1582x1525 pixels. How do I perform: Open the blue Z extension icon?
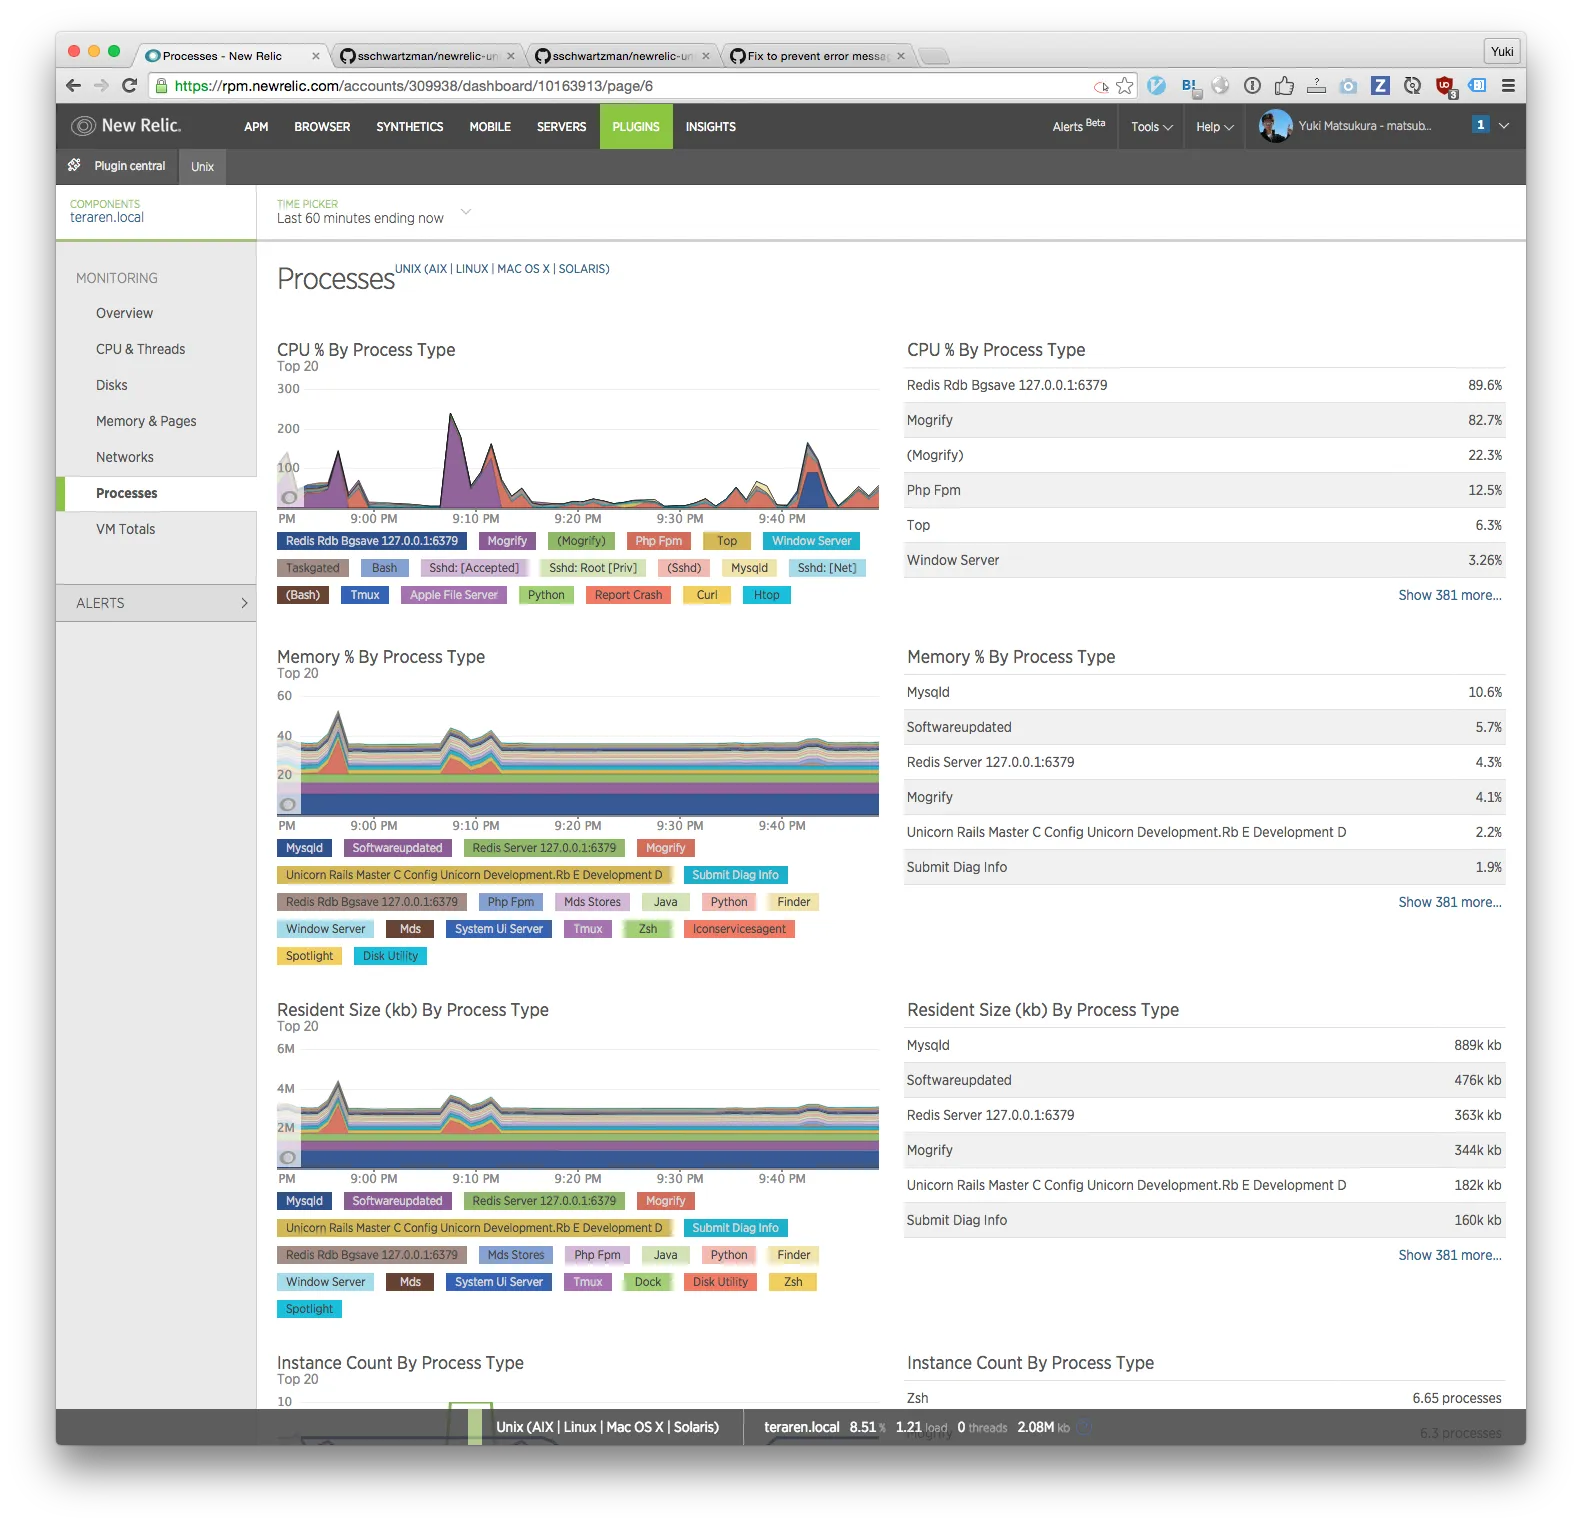tap(1380, 86)
